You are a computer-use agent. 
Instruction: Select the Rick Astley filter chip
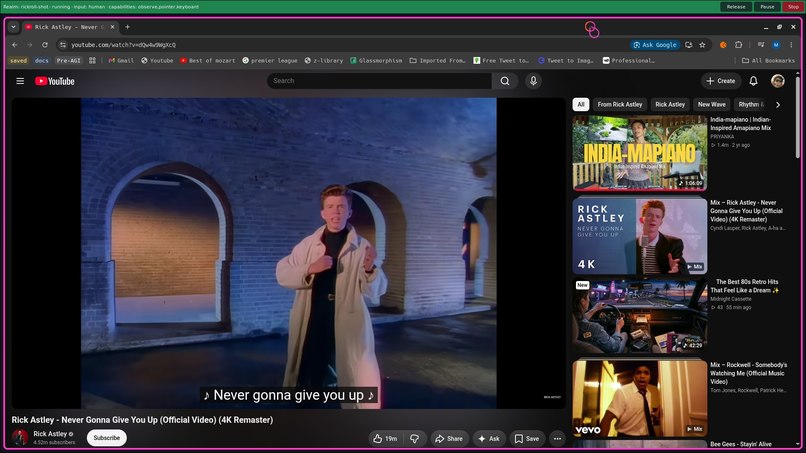pyautogui.click(x=670, y=104)
